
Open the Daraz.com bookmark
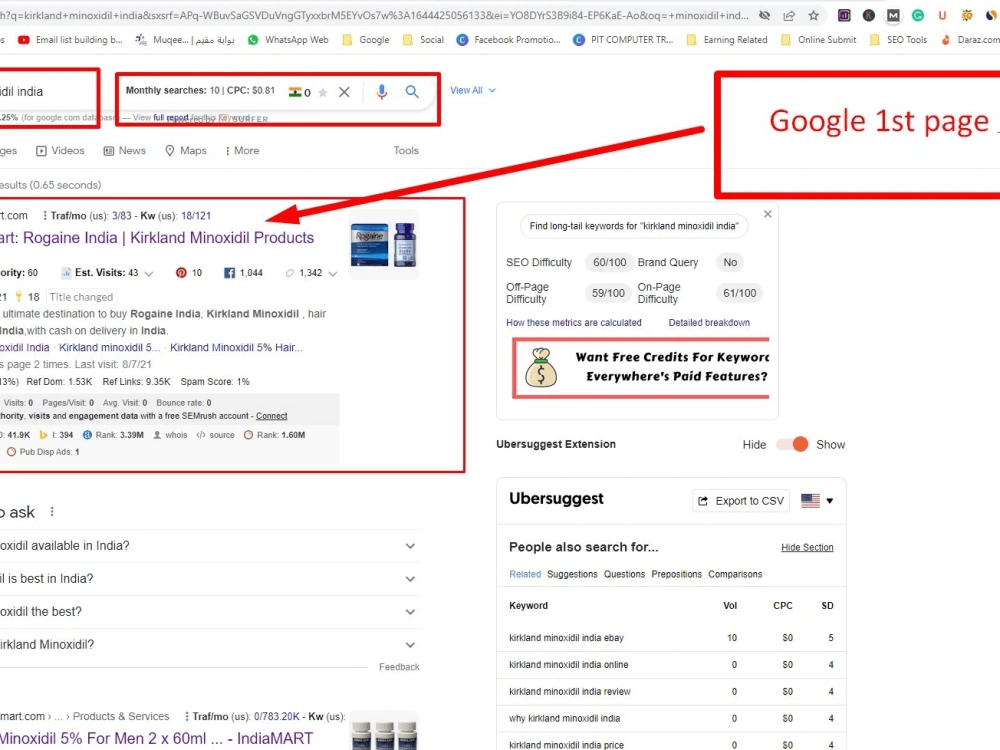pyautogui.click(x=970, y=40)
